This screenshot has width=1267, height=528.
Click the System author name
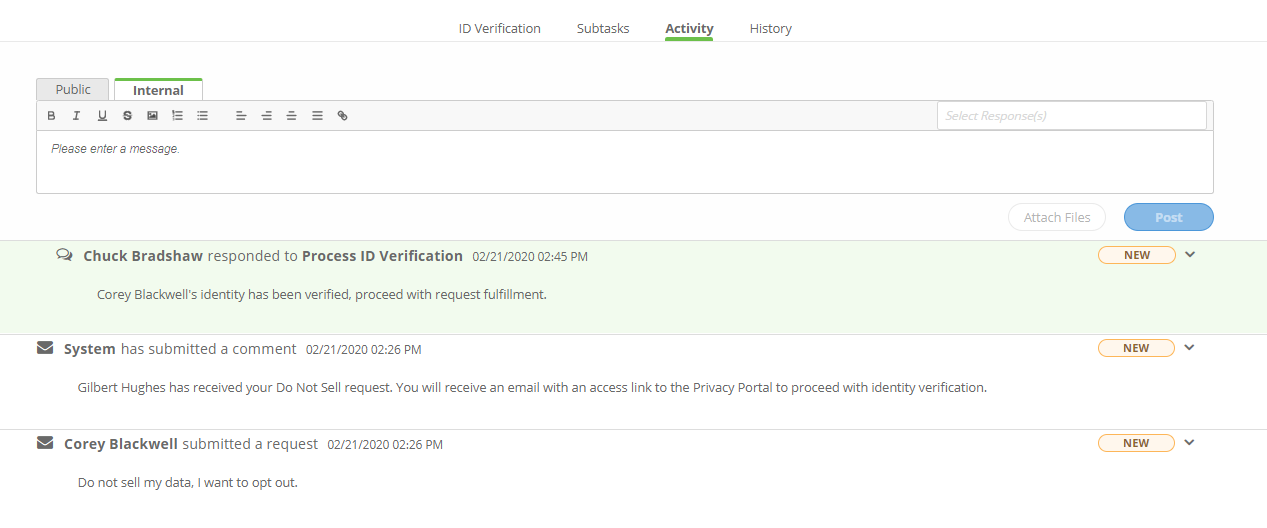click(x=90, y=349)
